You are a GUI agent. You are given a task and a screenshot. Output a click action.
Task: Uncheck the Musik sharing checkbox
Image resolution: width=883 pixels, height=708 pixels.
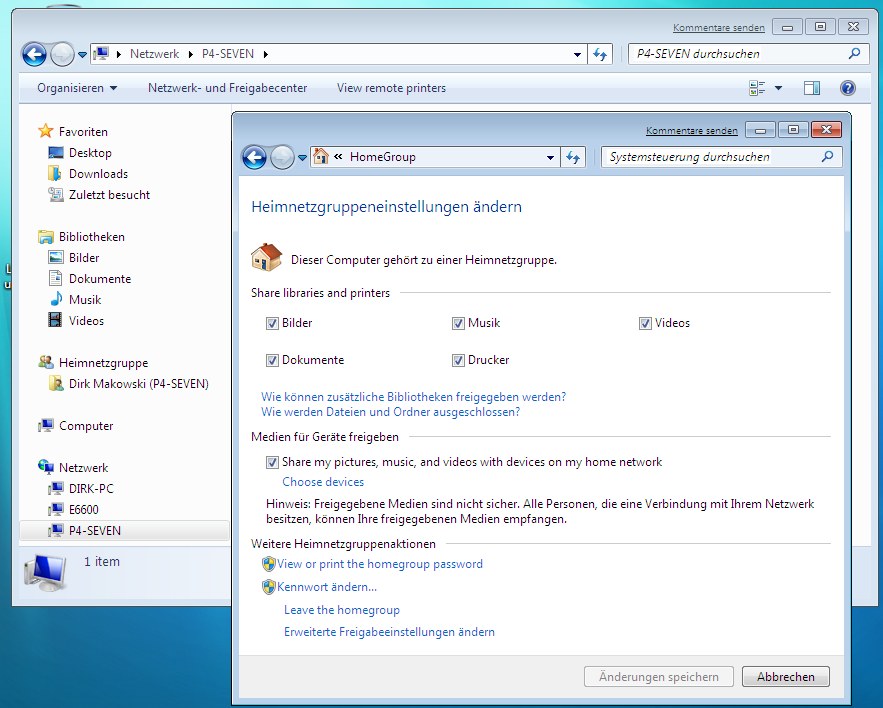click(x=458, y=323)
